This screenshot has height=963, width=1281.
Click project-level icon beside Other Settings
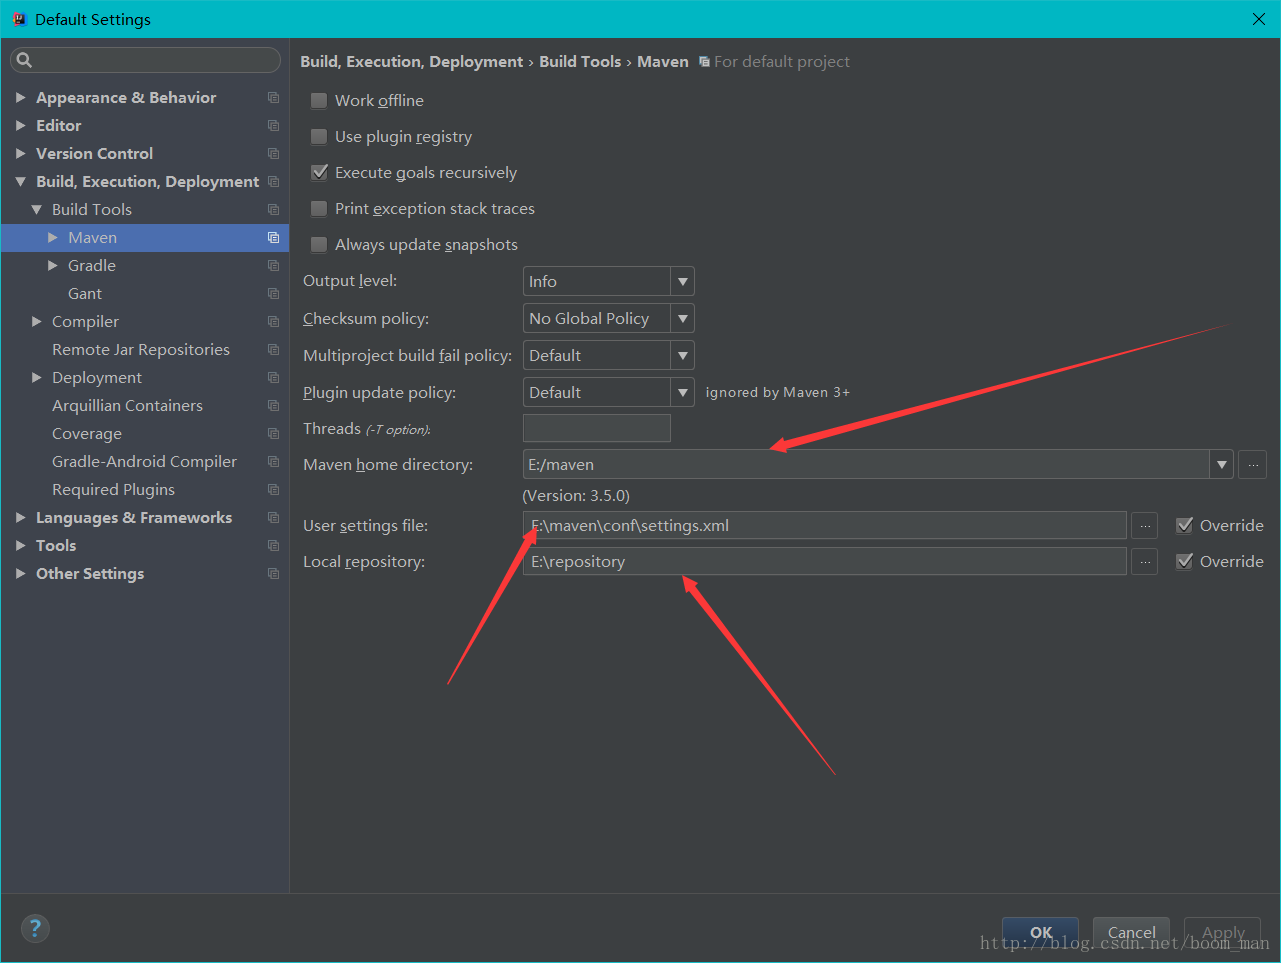273,574
